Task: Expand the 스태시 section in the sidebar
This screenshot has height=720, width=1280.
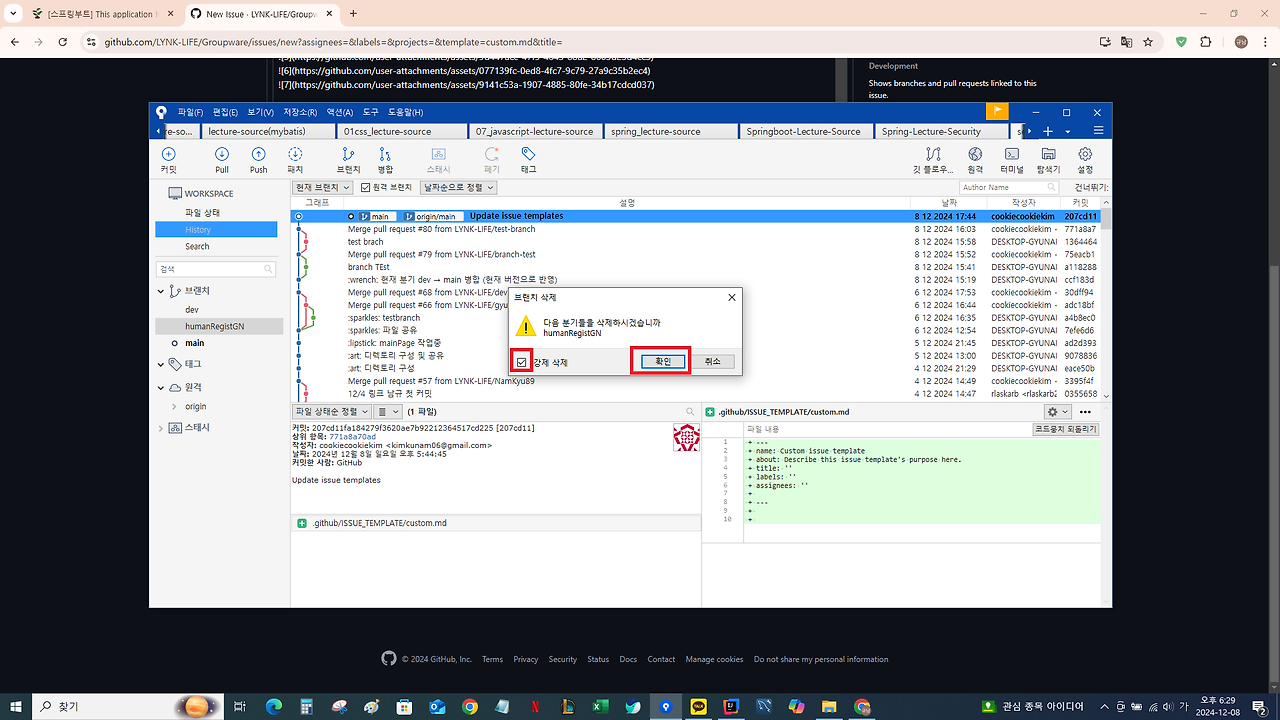Action: coord(161,428)
